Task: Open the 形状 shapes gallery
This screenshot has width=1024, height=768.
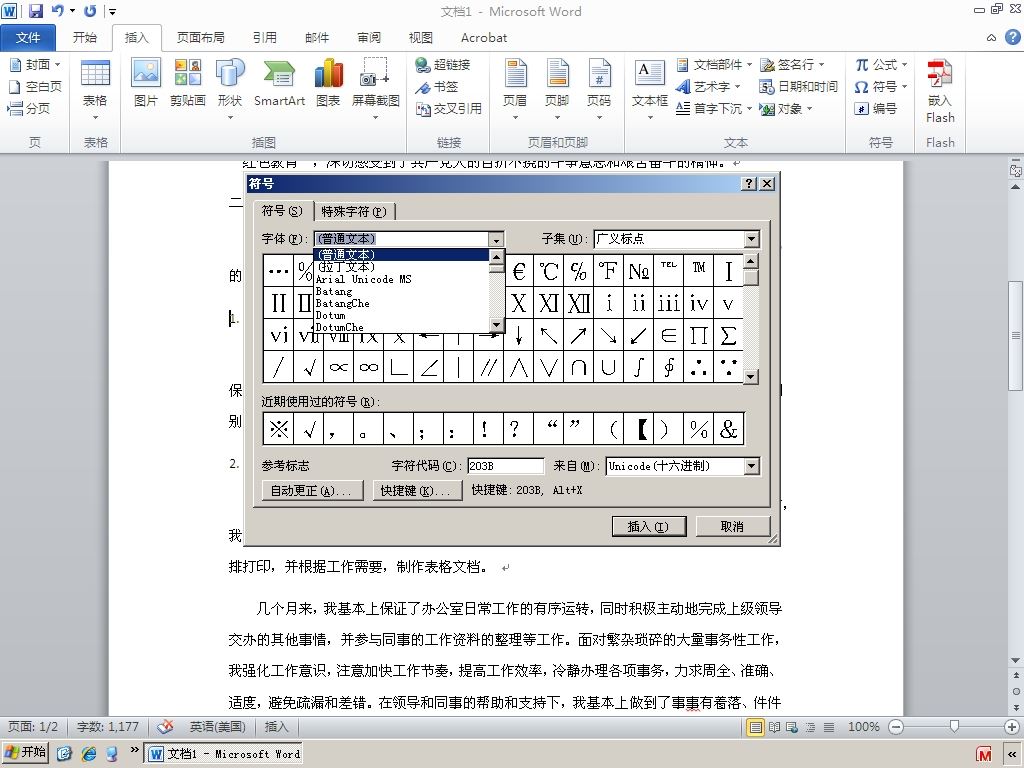Action: pos(230,88)
